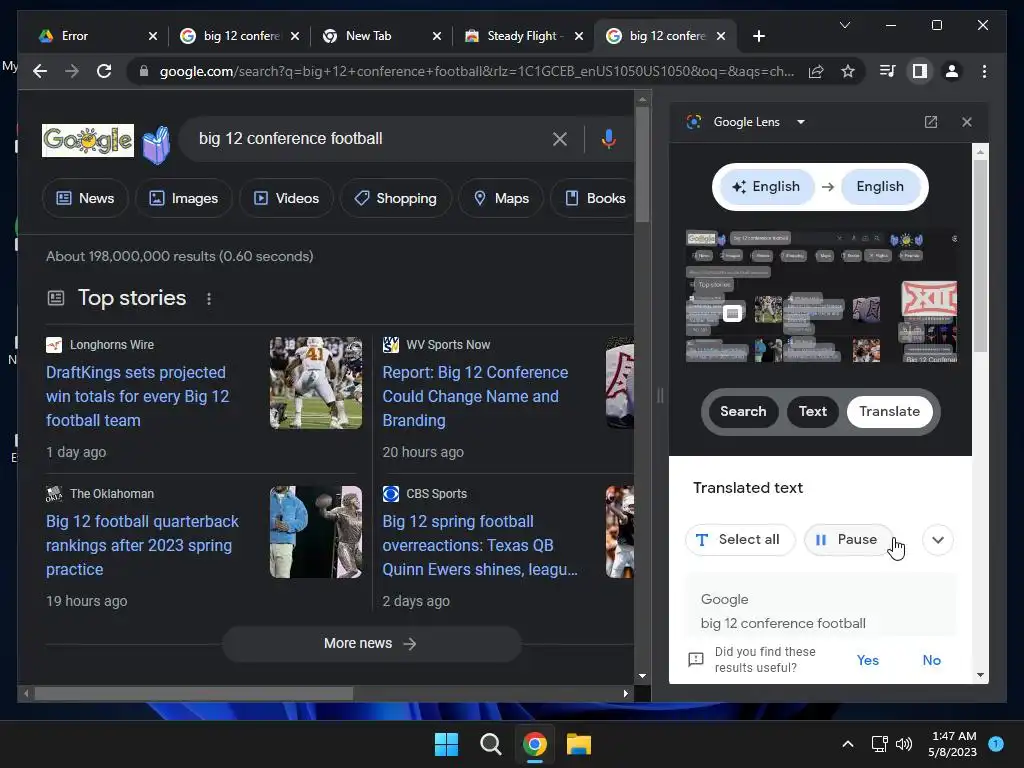Open the notification badge in taskbar

click(996, 743)
